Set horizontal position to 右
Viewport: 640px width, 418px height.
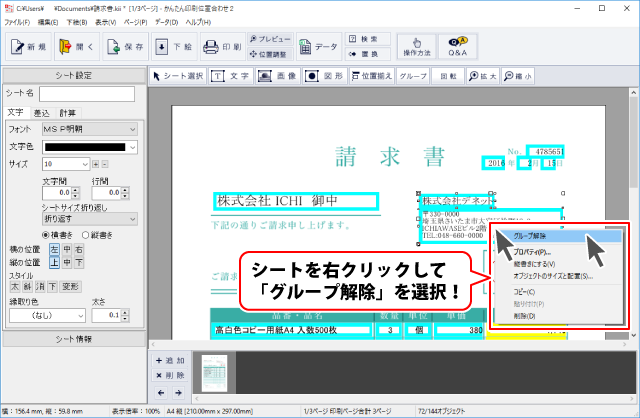(79, 249)
